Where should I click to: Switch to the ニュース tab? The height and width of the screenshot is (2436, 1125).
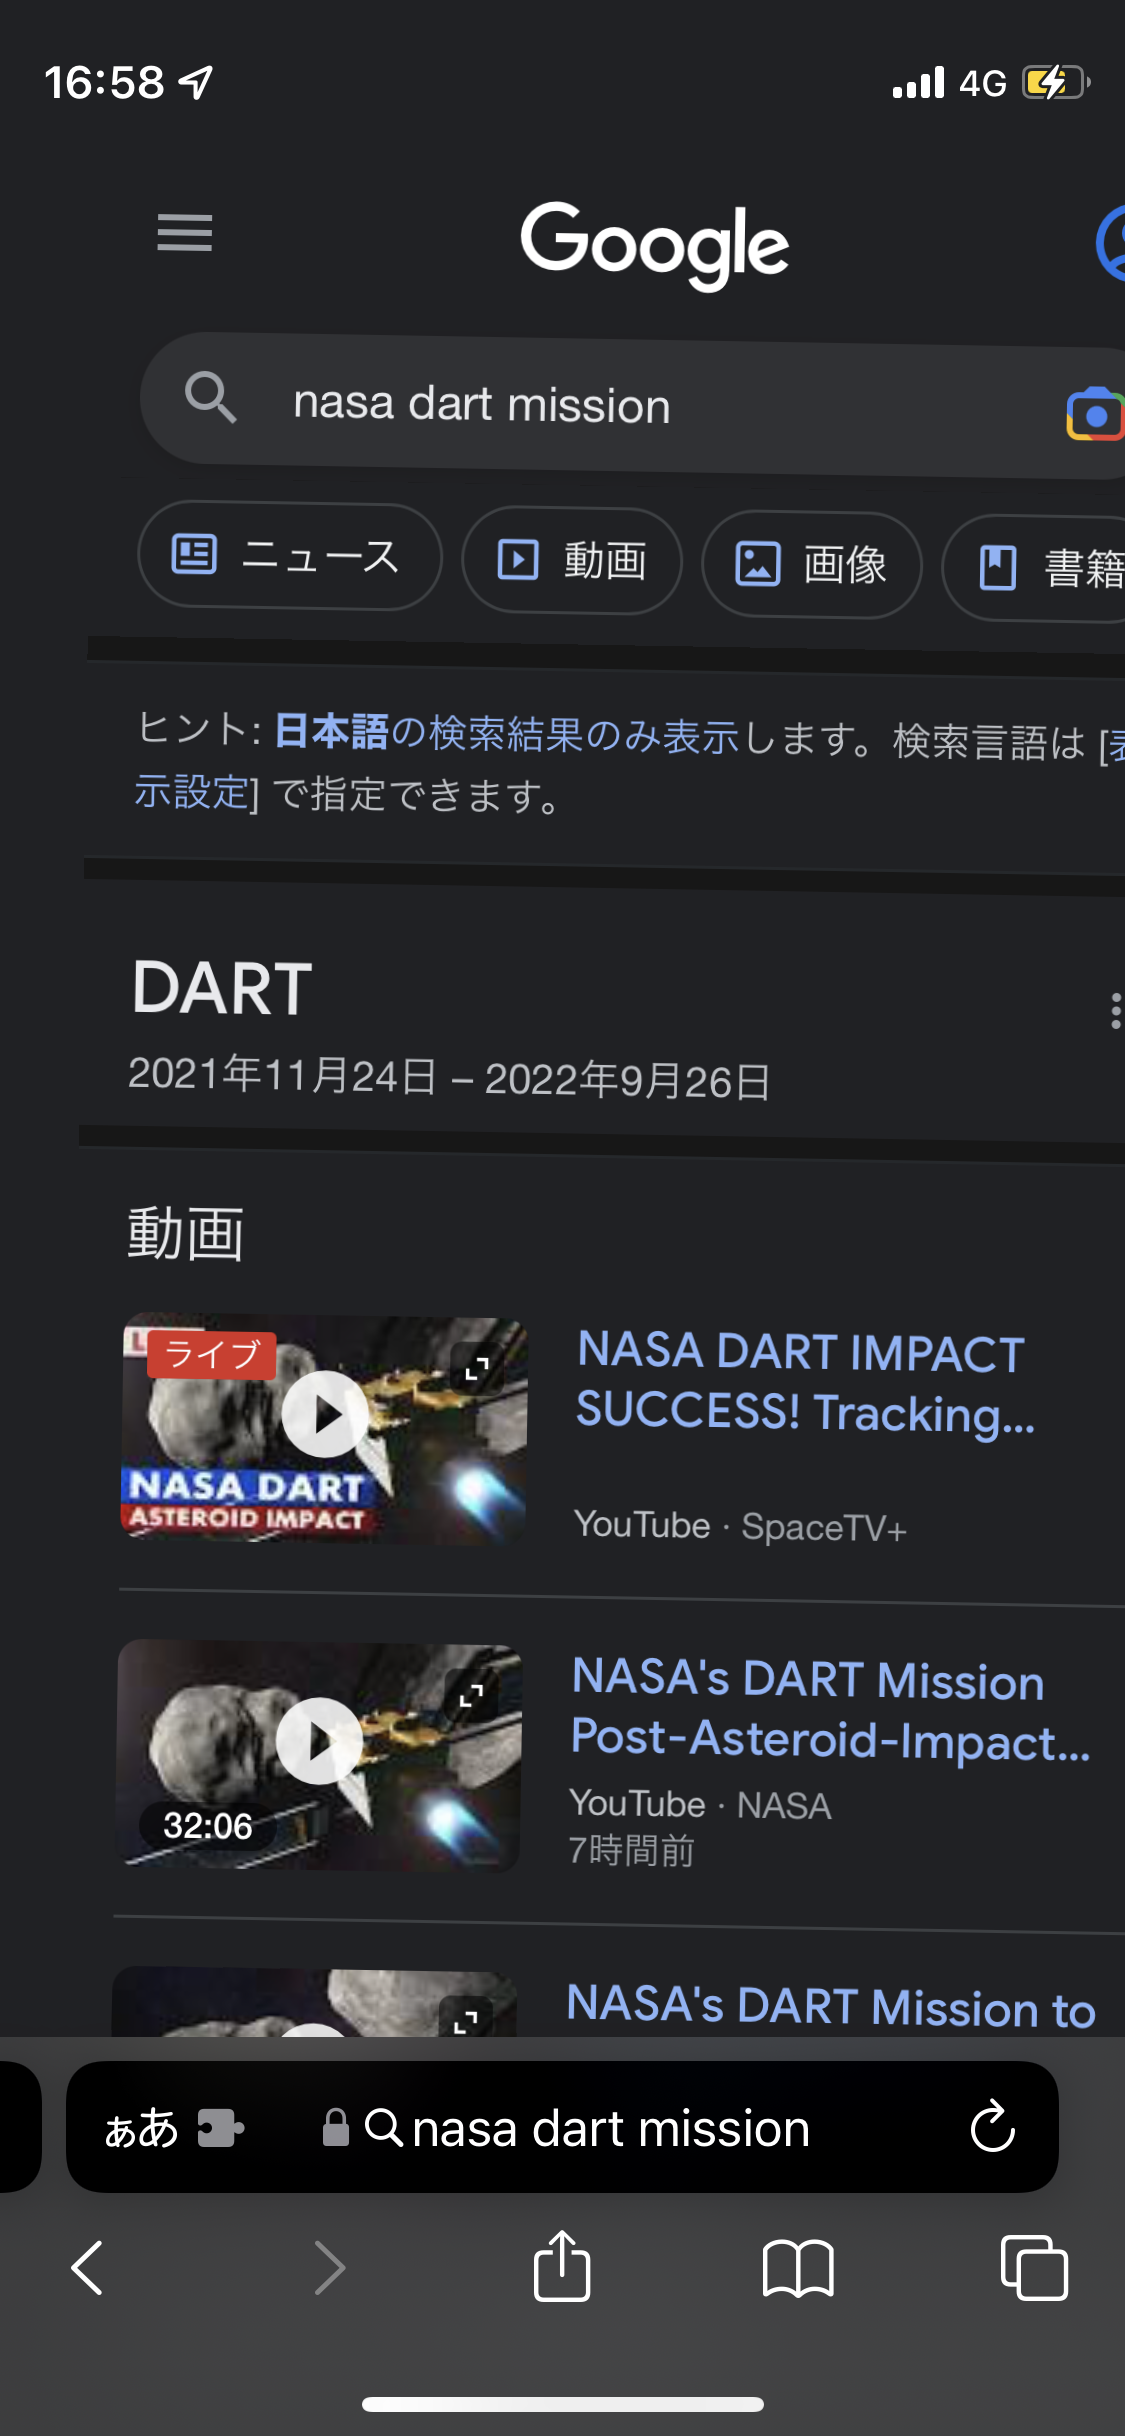pyautogui.click(x=290, y=557)
